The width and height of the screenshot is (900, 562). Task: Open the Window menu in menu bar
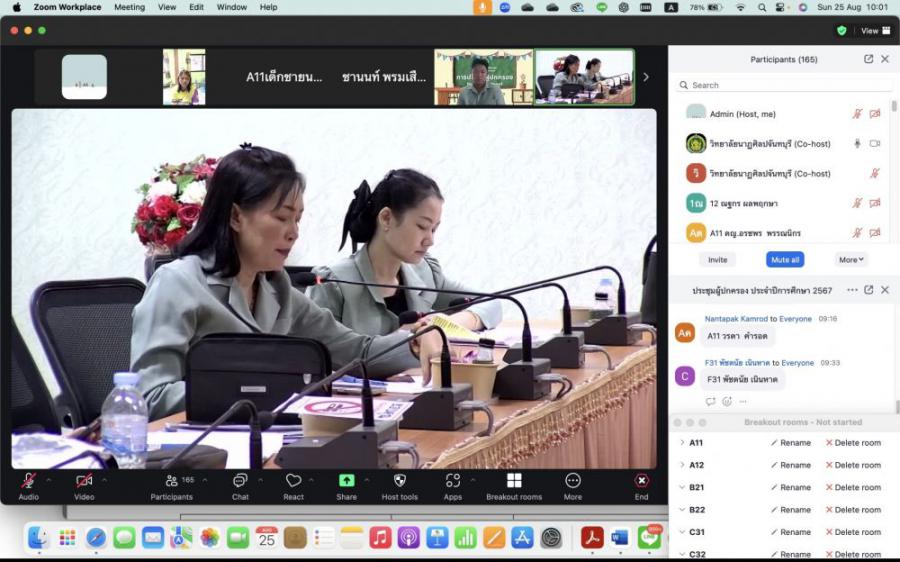tap(232, 7)
